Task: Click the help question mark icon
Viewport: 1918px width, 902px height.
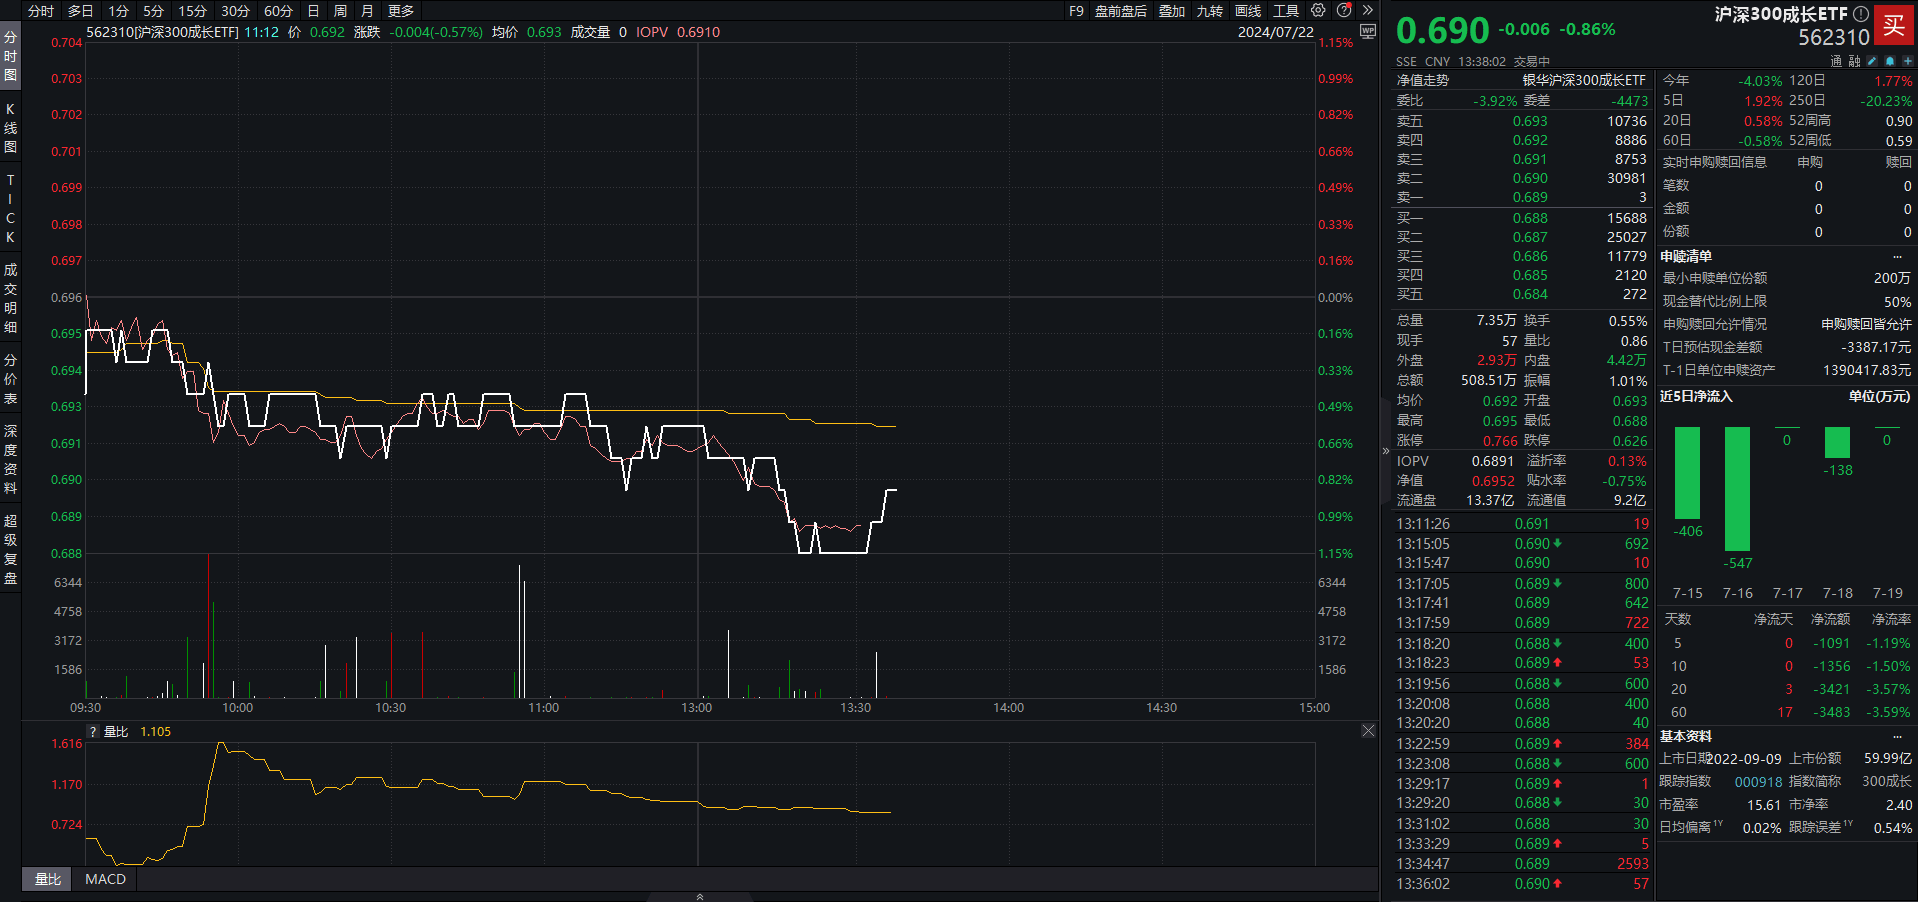Action: coord(1344,11)
